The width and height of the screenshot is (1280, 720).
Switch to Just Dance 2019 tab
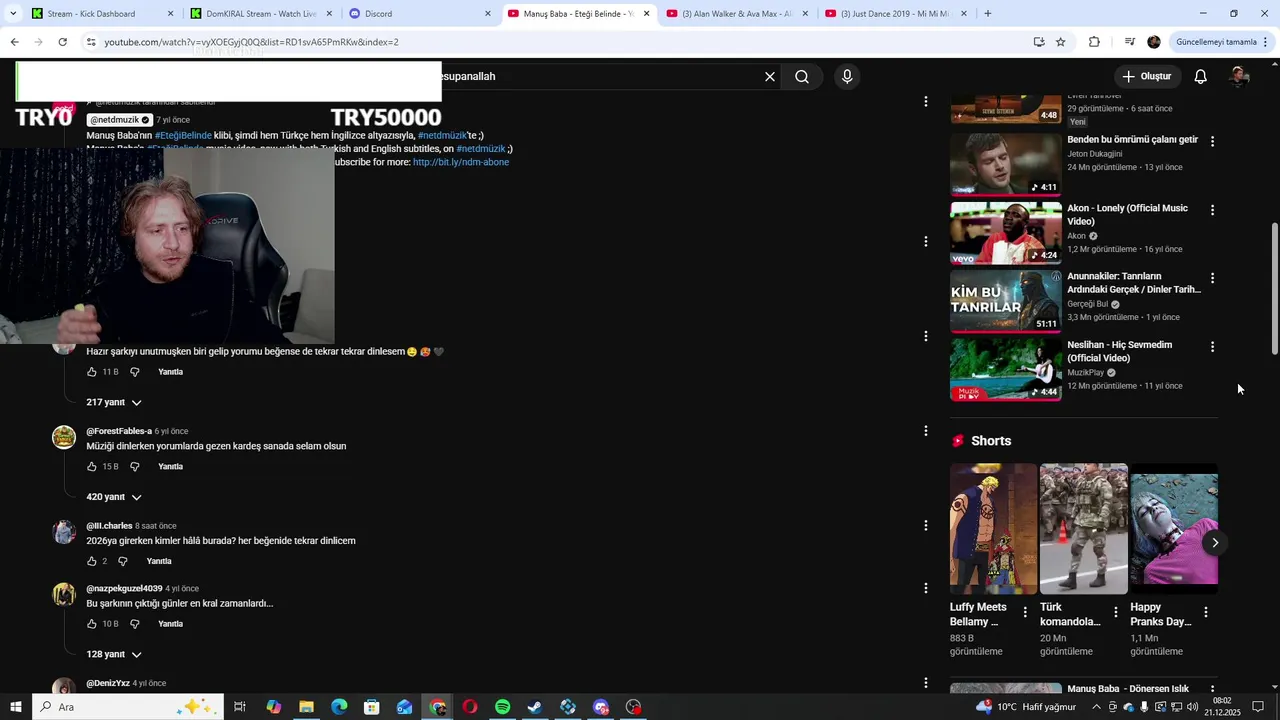click(895, 14)
